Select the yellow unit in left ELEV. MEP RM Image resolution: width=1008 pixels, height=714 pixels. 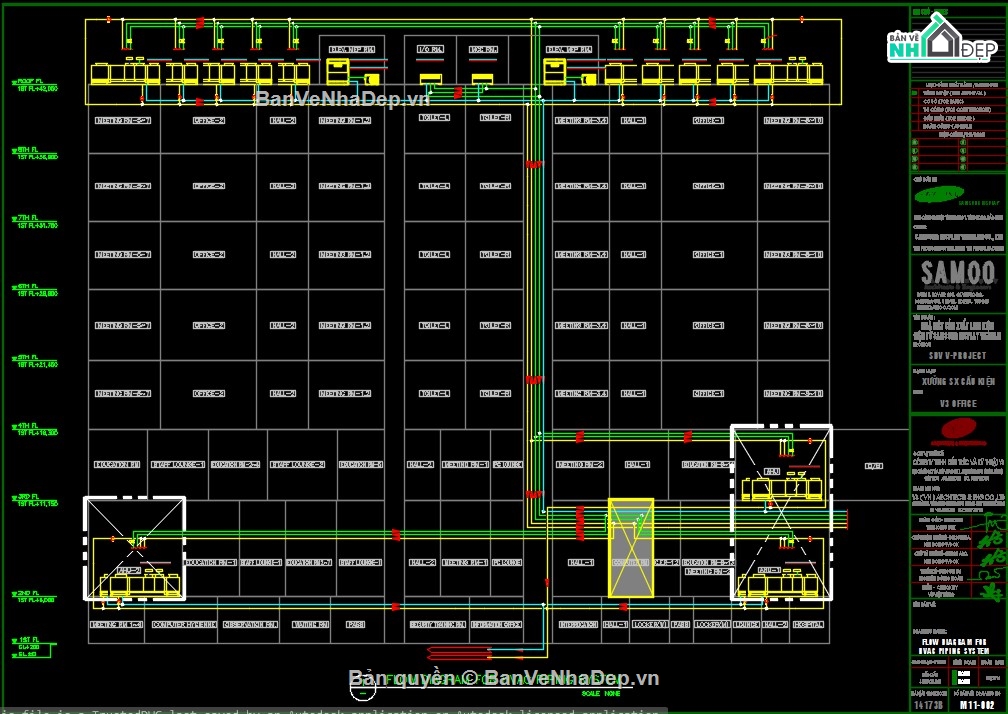tap(337, 72)
